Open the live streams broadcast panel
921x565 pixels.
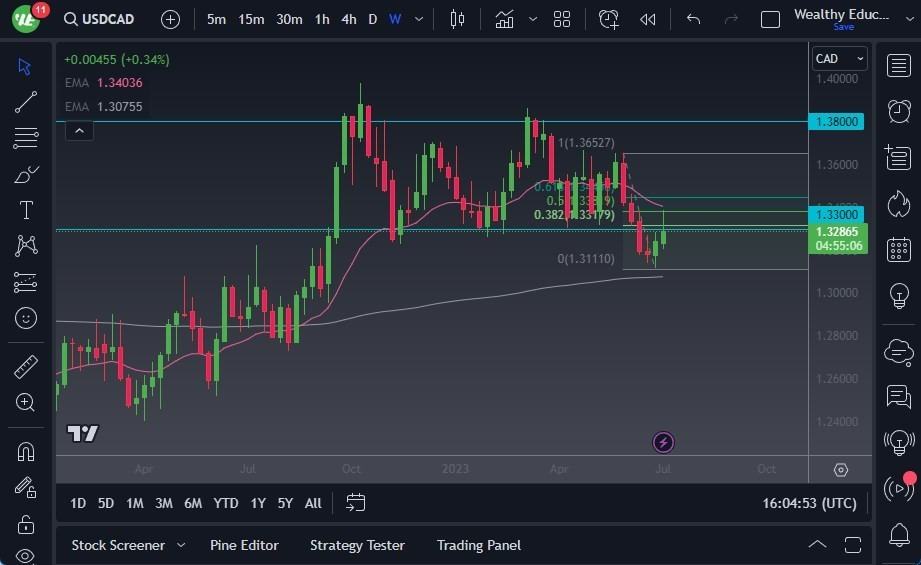(899, 488)
